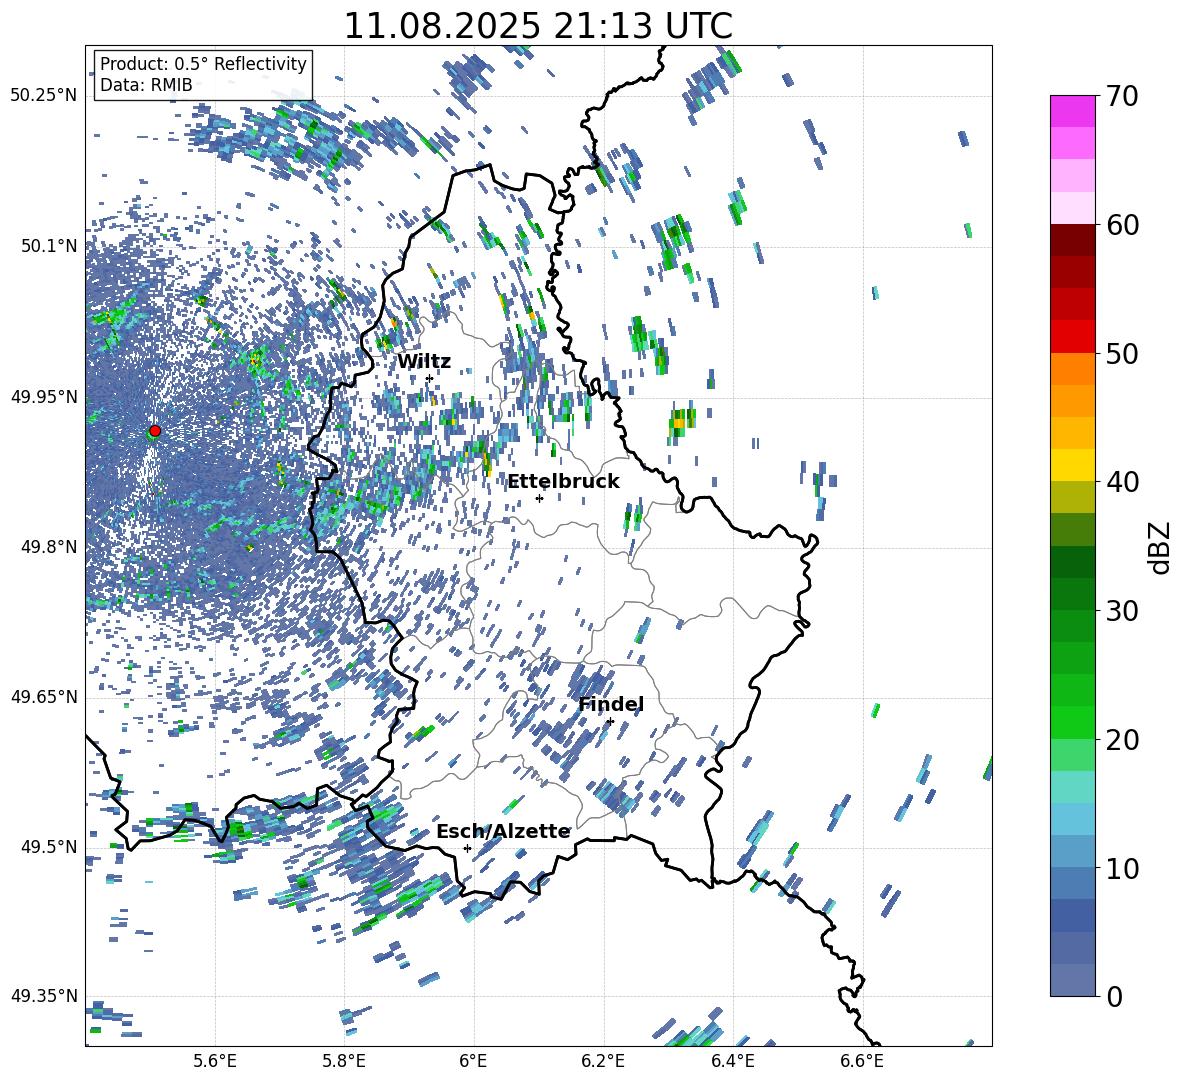Image resolution: width=1184 pixels, height=1081 pixels.
Task: Click the 49.65°N latitude label
Action: 44,697
